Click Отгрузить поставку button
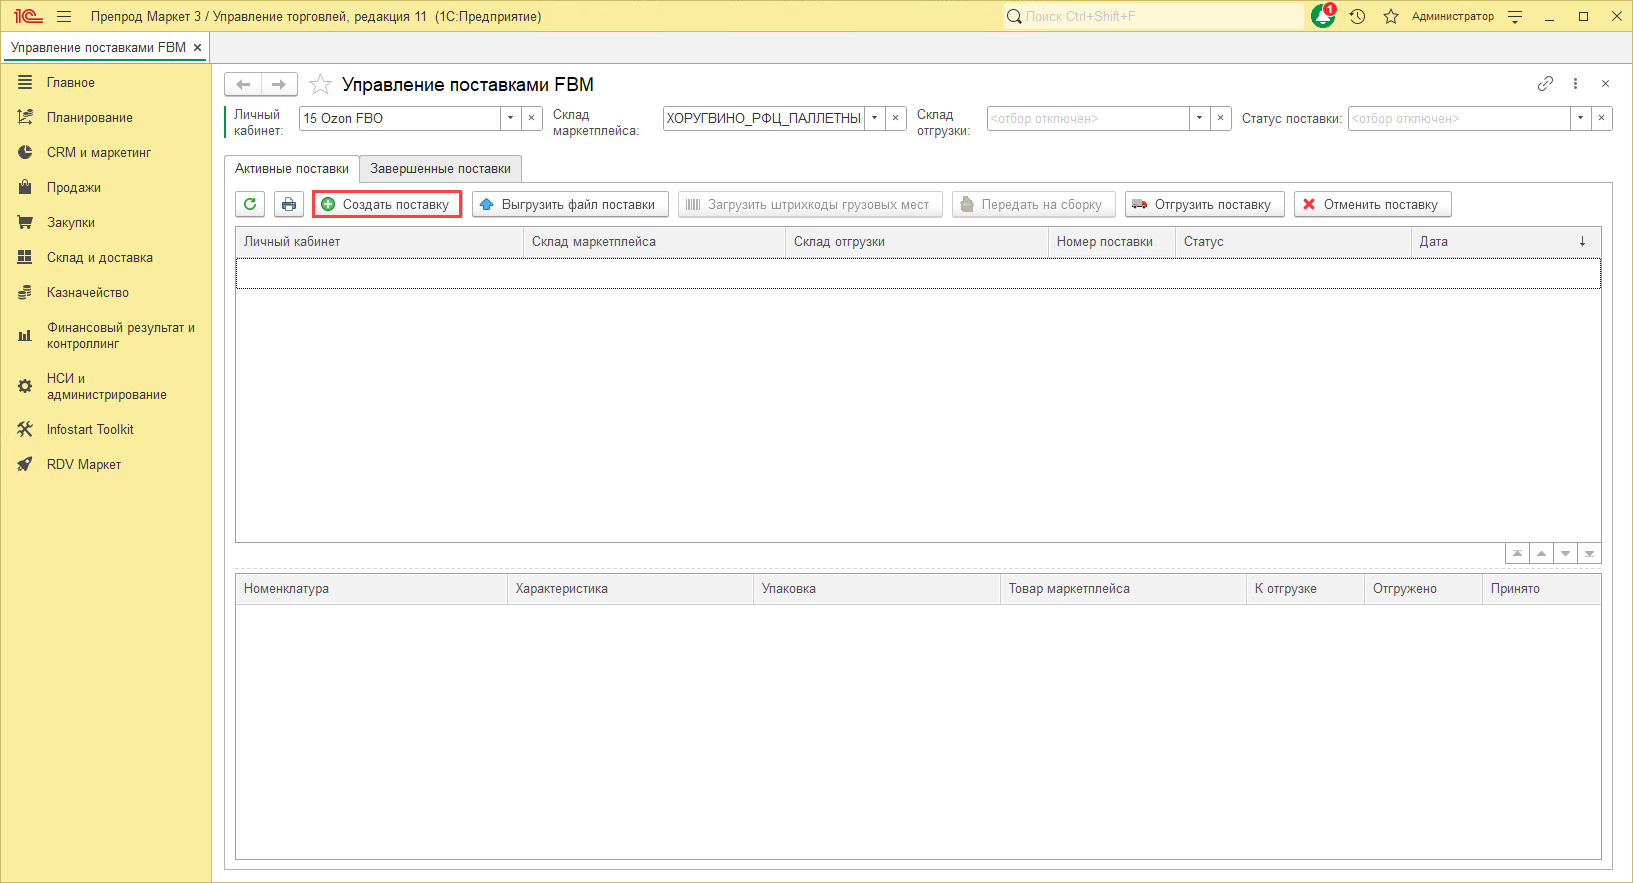The height and width of the screenshot is (883, 1633). [1204, 204]
